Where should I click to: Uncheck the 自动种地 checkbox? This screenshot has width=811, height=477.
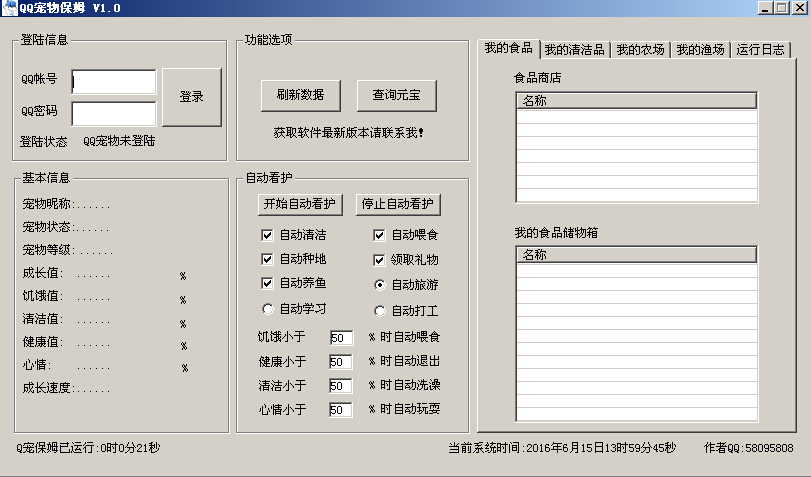(267, 259)
